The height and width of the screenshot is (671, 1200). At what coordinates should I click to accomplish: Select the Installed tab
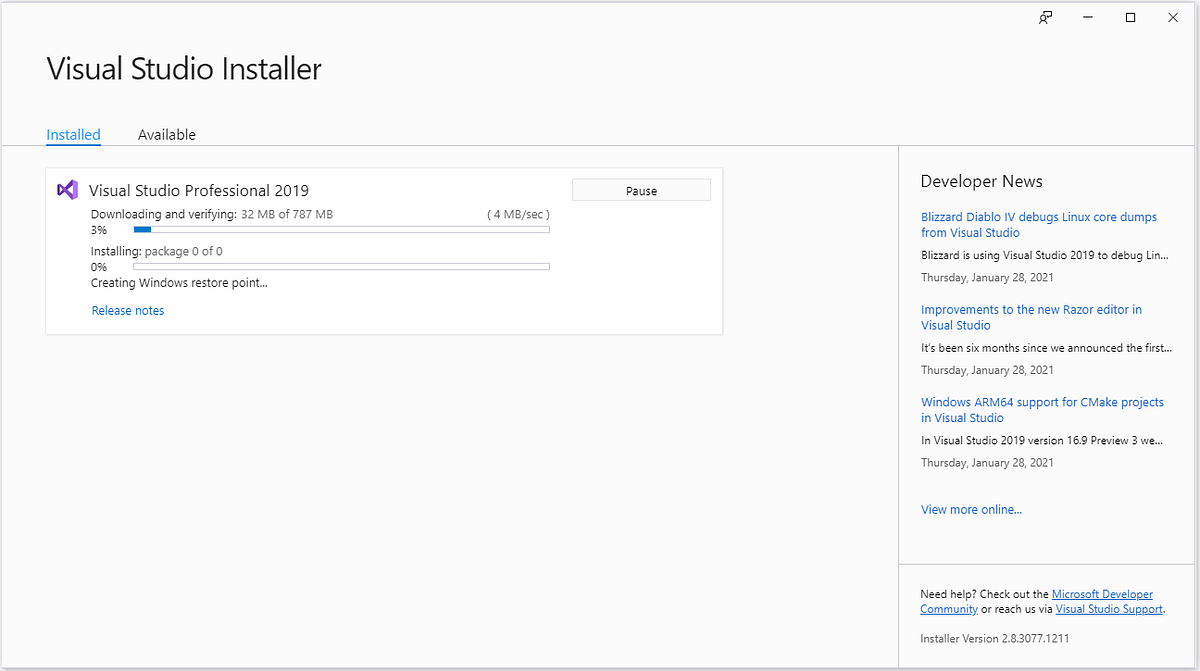pos(73,134)
